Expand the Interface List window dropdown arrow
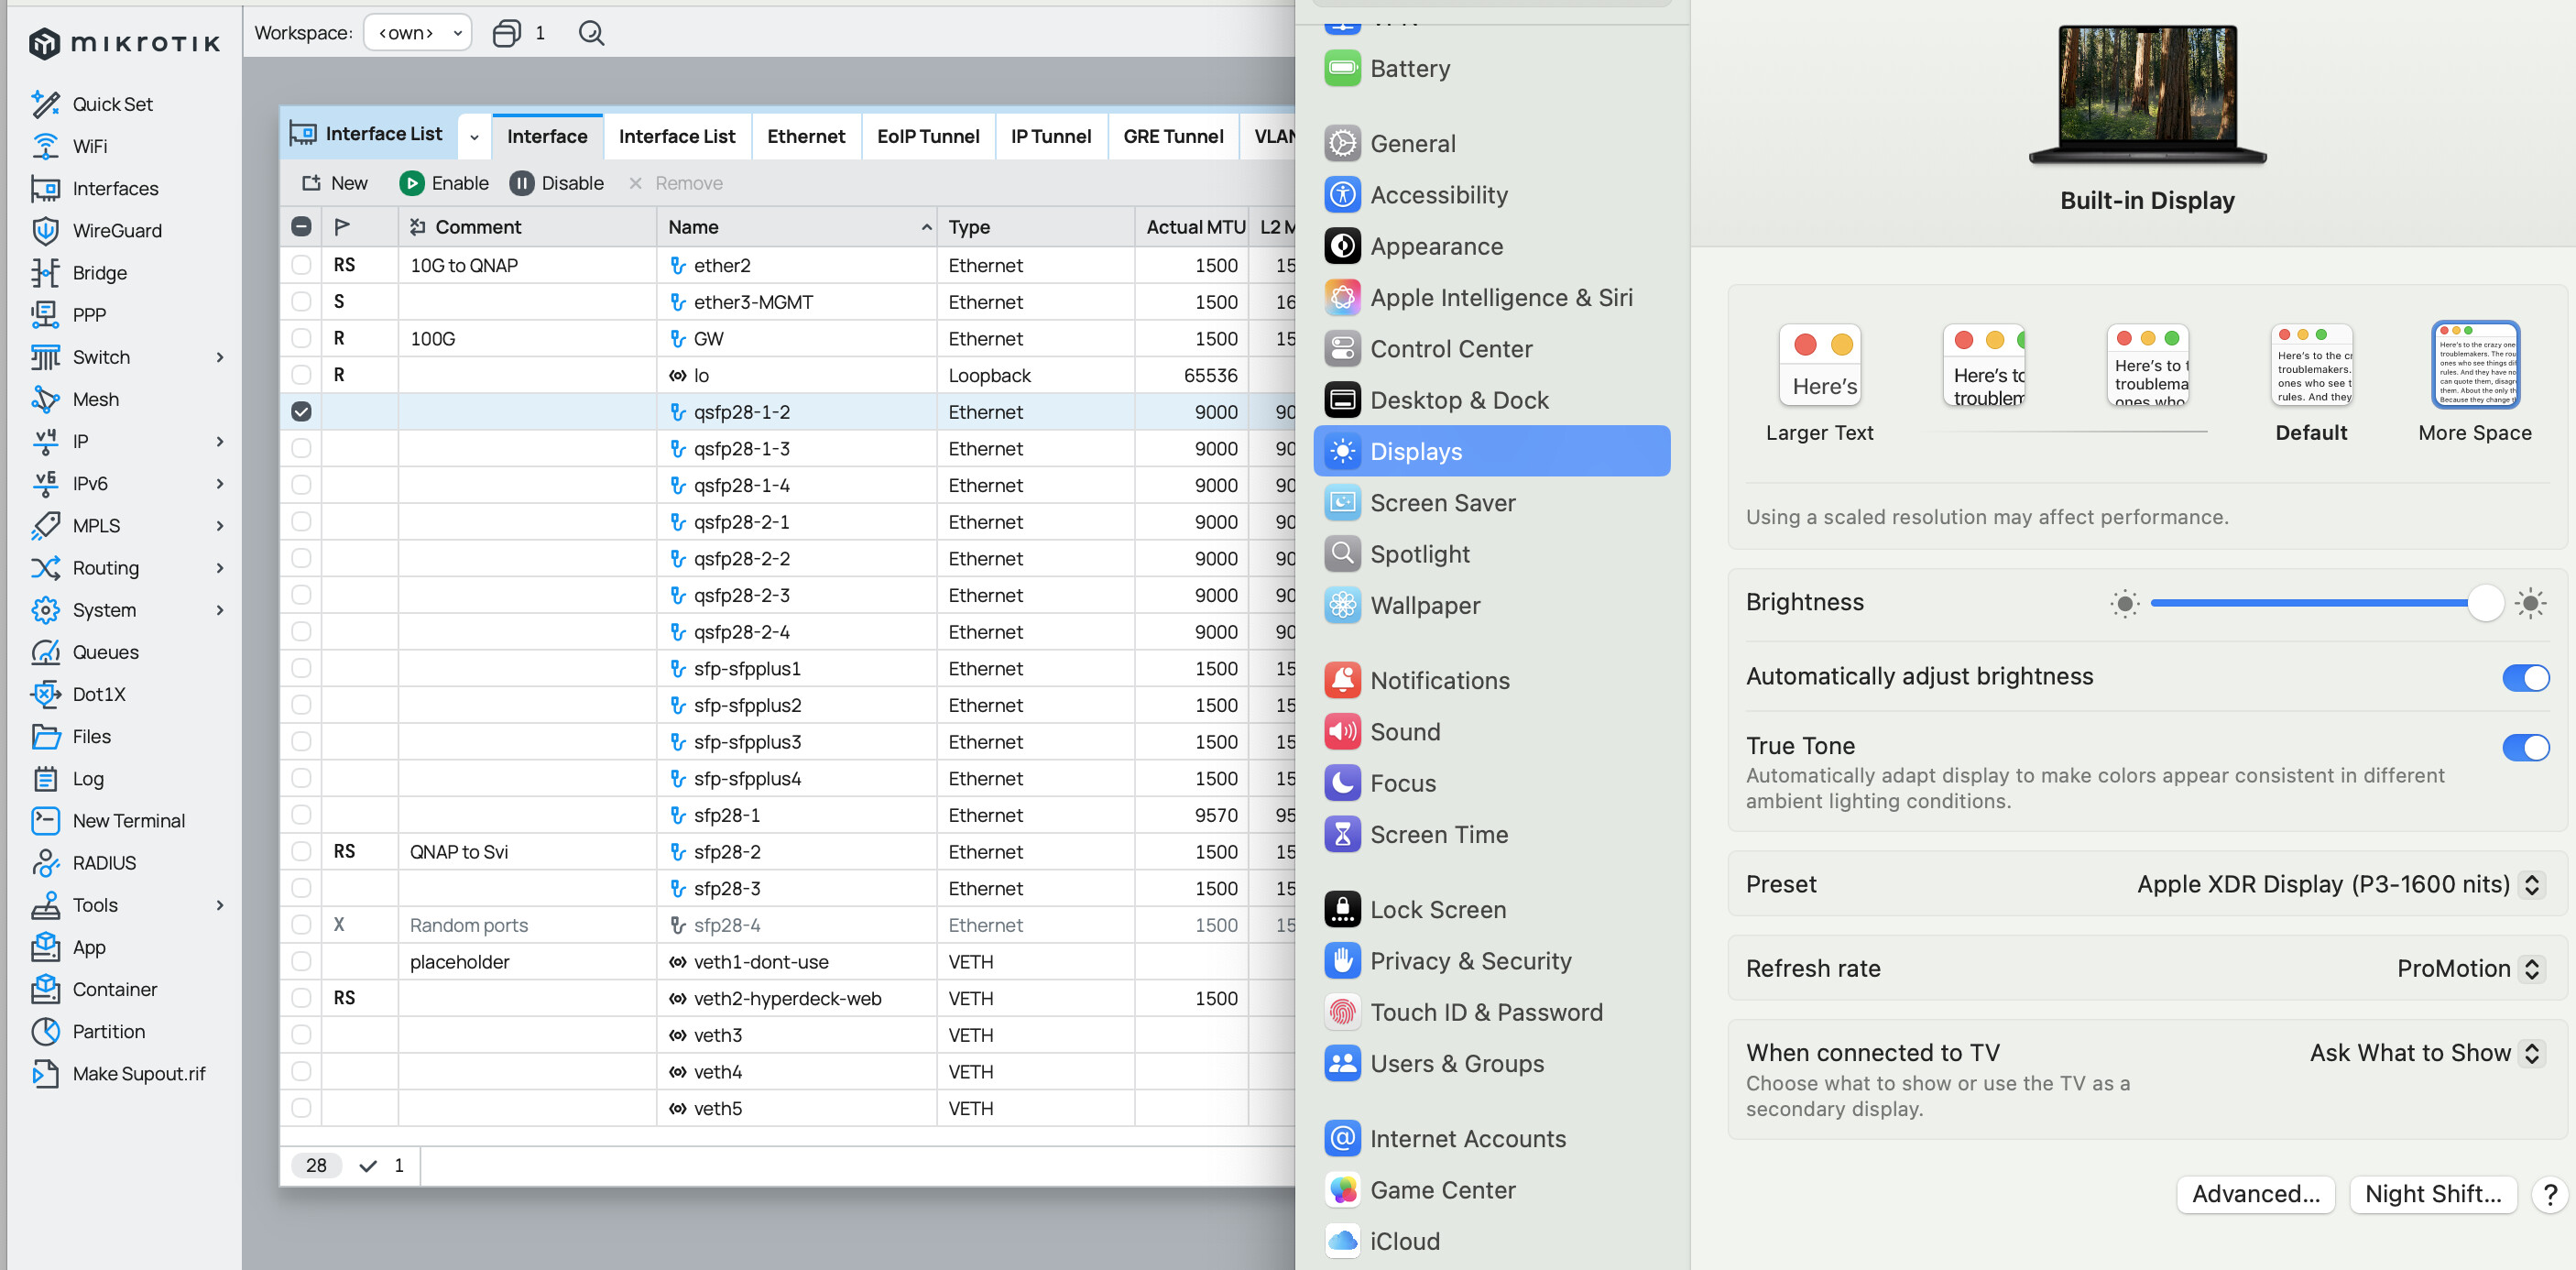2576x1270 pixels. click(474, 136)
